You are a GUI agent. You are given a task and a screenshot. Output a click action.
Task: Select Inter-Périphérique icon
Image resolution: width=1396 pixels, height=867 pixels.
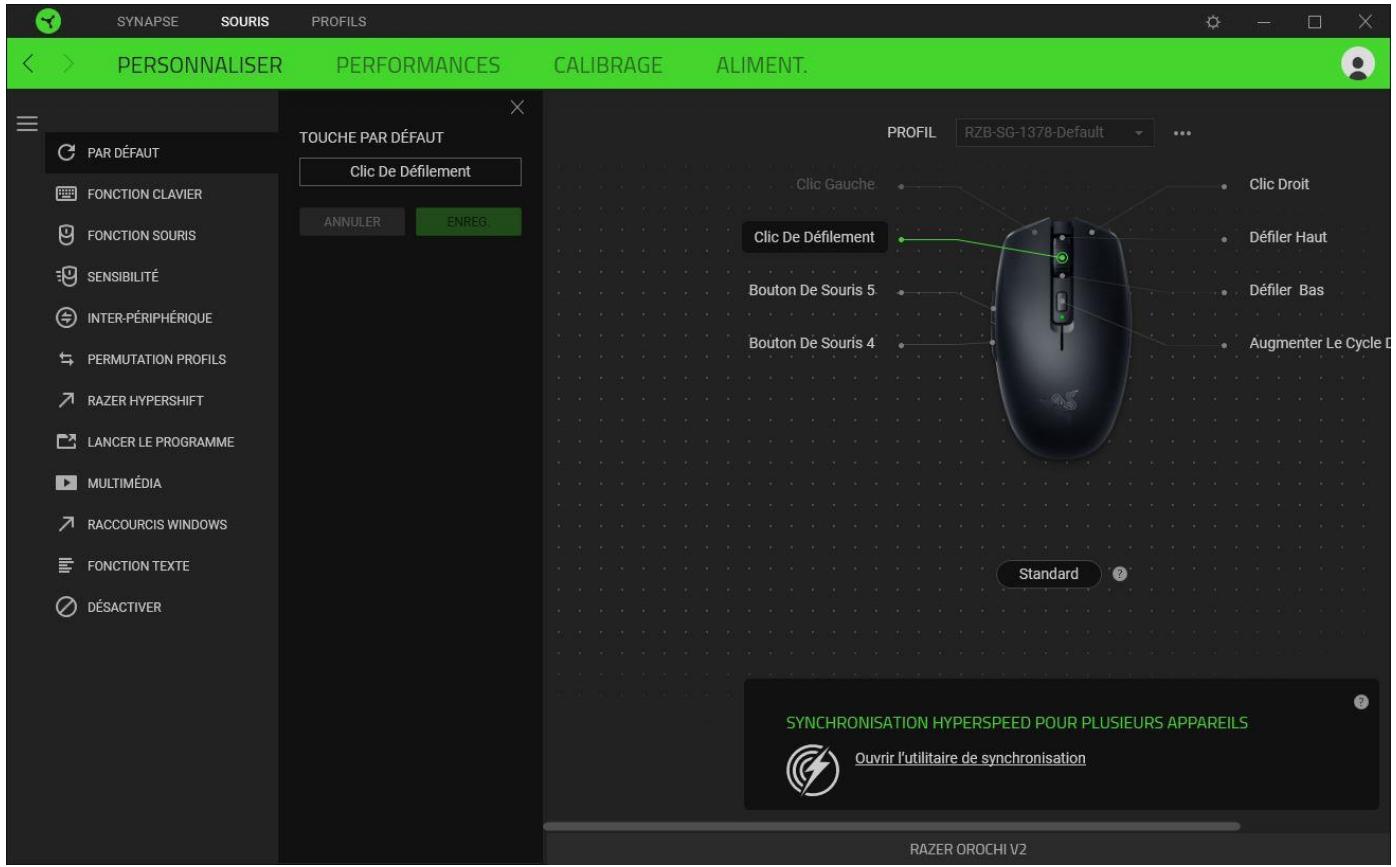67,318
